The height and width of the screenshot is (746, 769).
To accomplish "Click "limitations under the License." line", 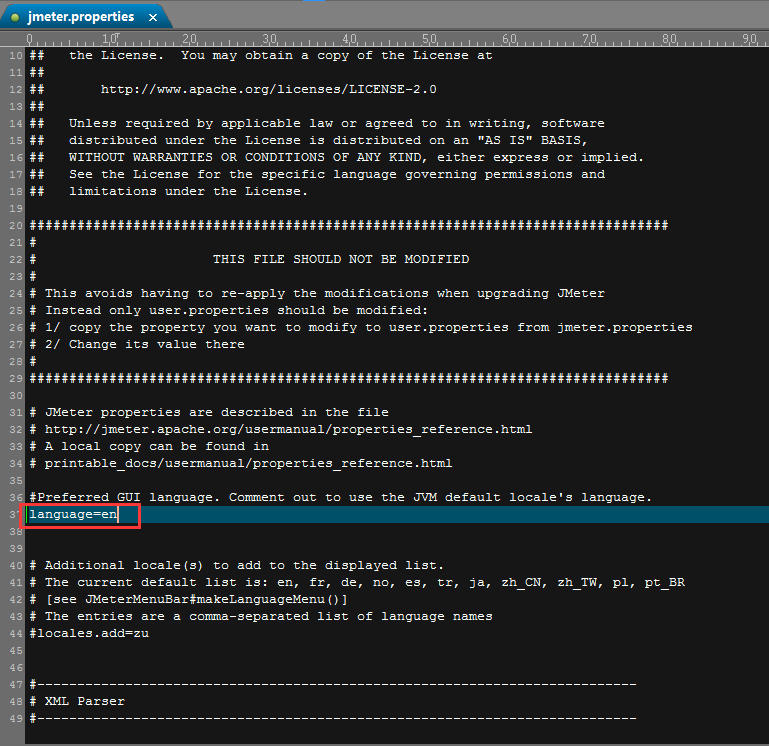I will click(x=188, y=191).
